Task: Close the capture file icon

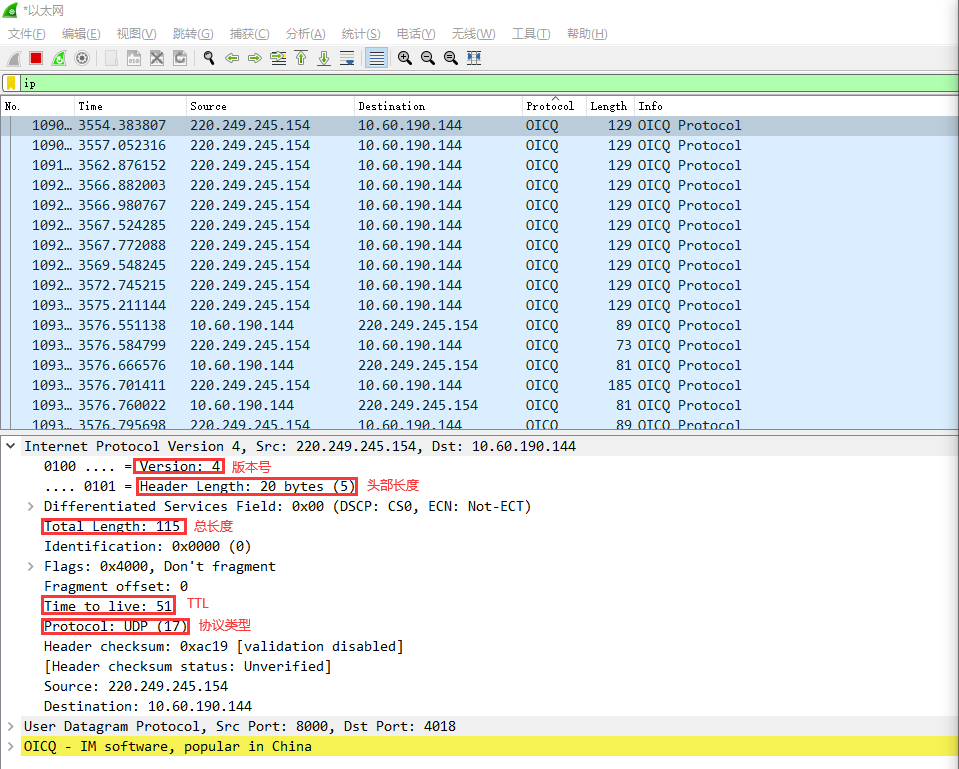Action: [157, 58]
